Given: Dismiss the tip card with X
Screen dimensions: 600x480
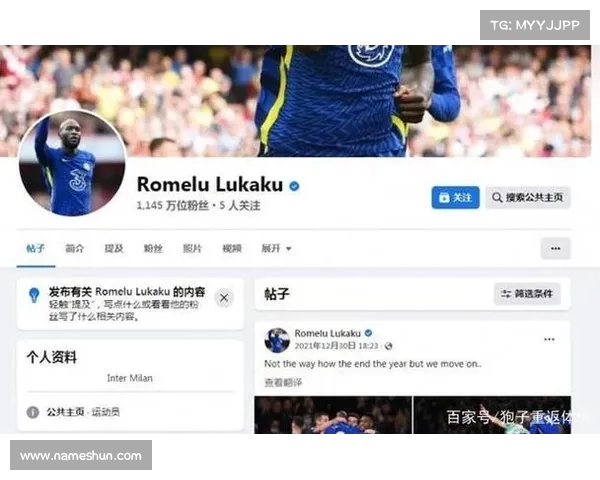Looking at the screenshot, I should [224, 298].
